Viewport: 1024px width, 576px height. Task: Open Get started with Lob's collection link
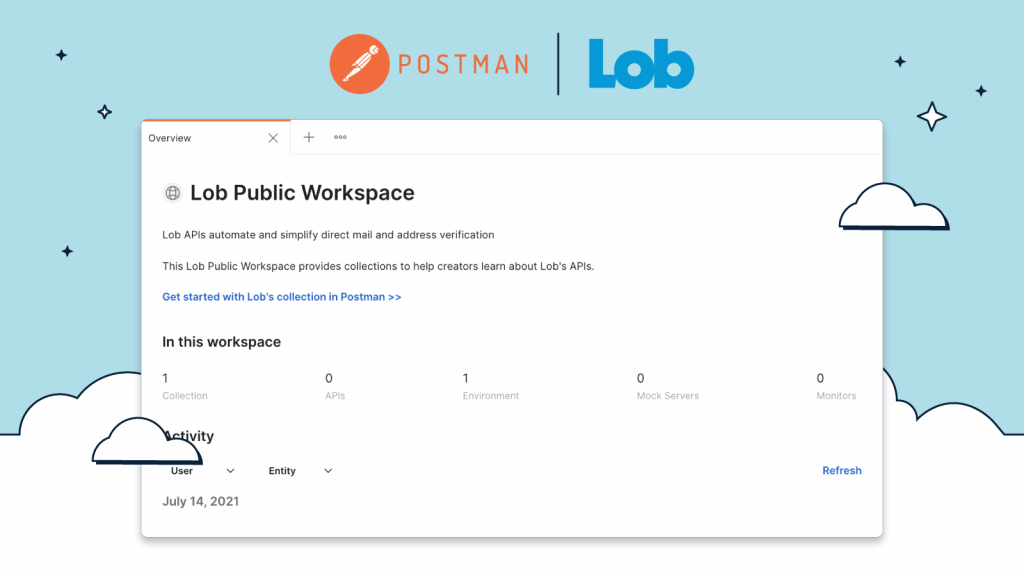click(x=281, y=296)
